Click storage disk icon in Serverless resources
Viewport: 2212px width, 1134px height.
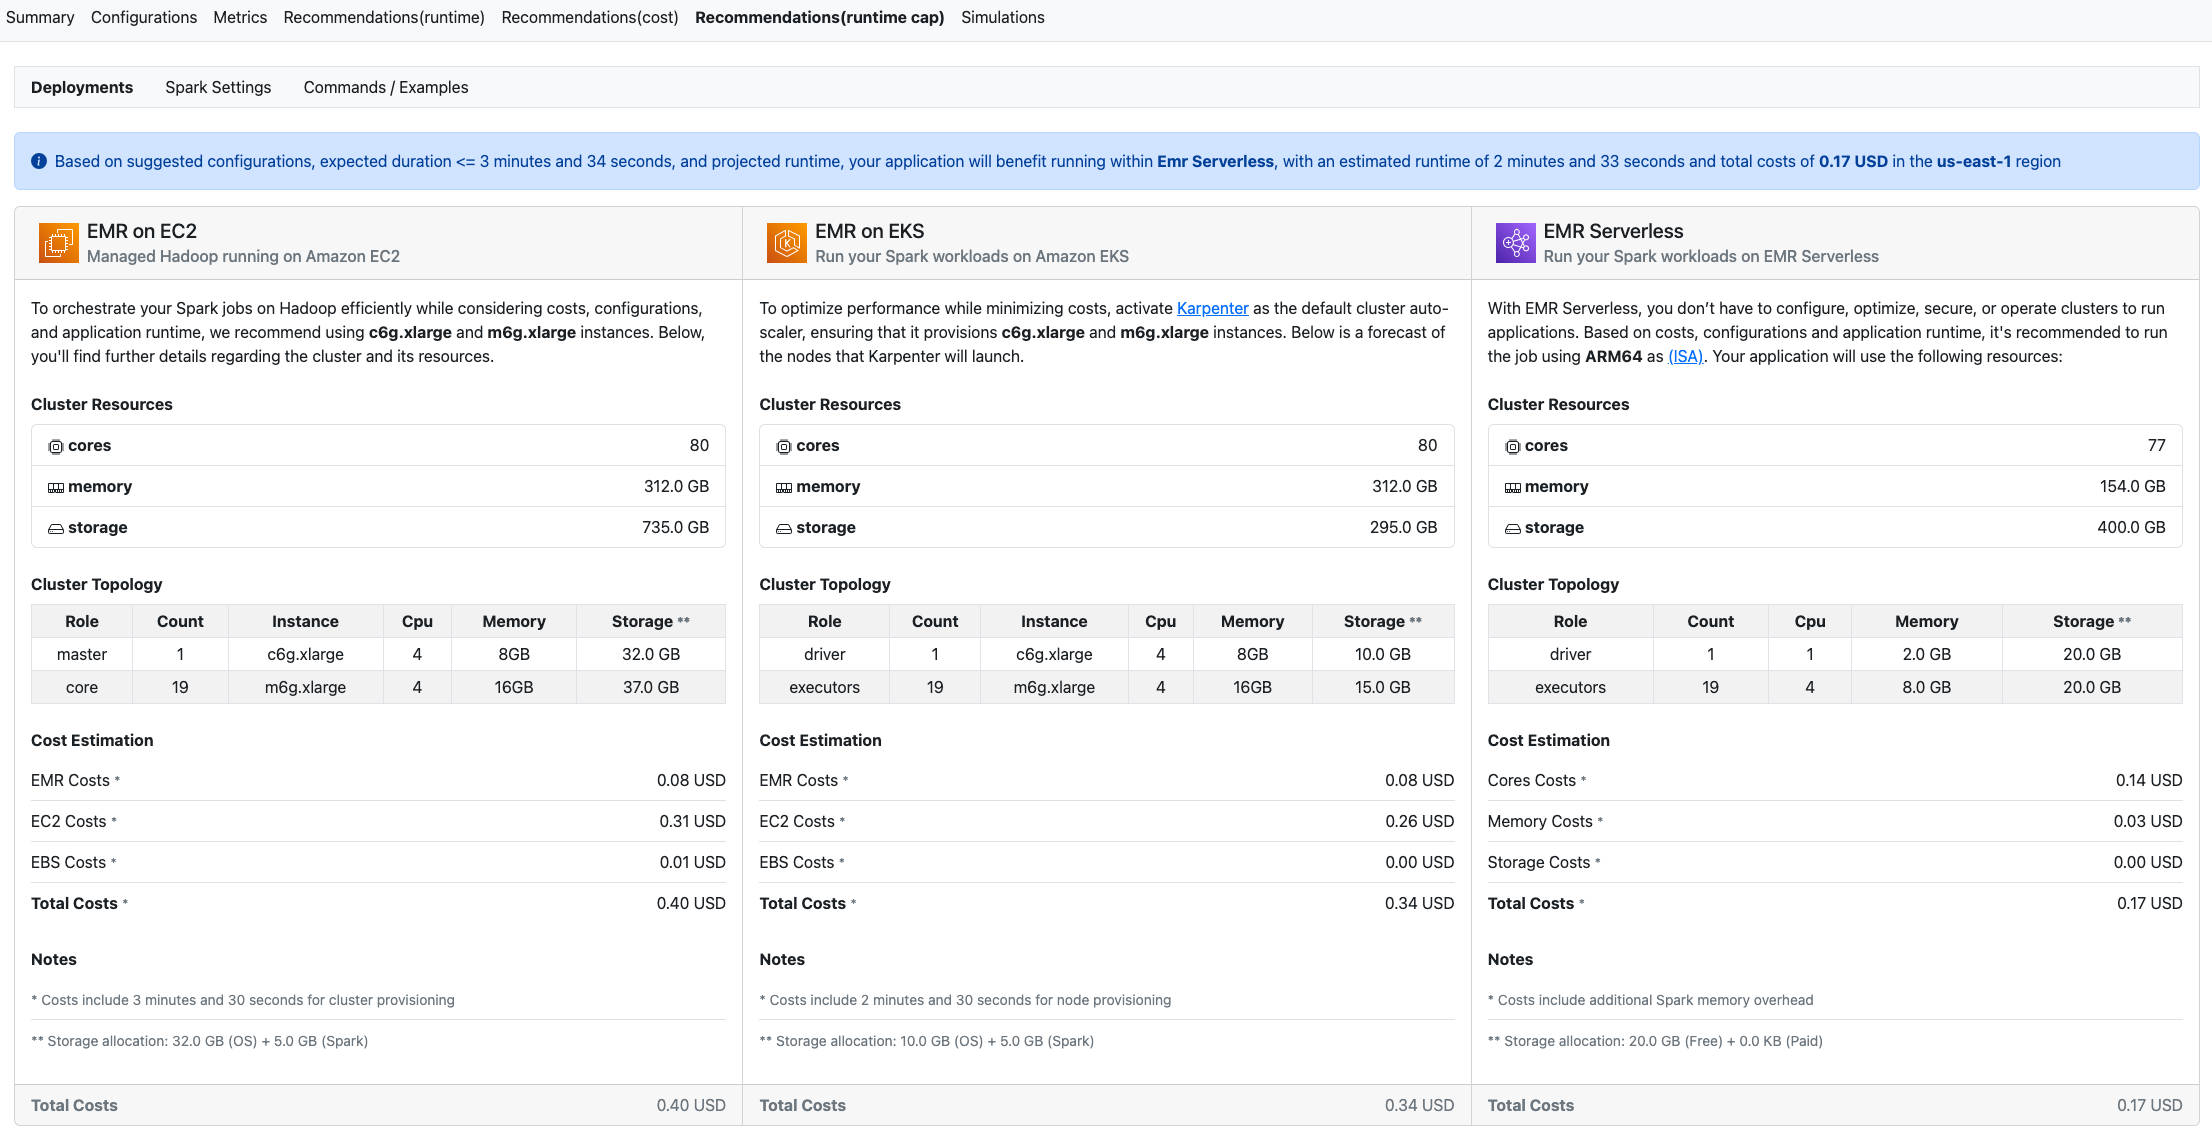[1513, 529]
